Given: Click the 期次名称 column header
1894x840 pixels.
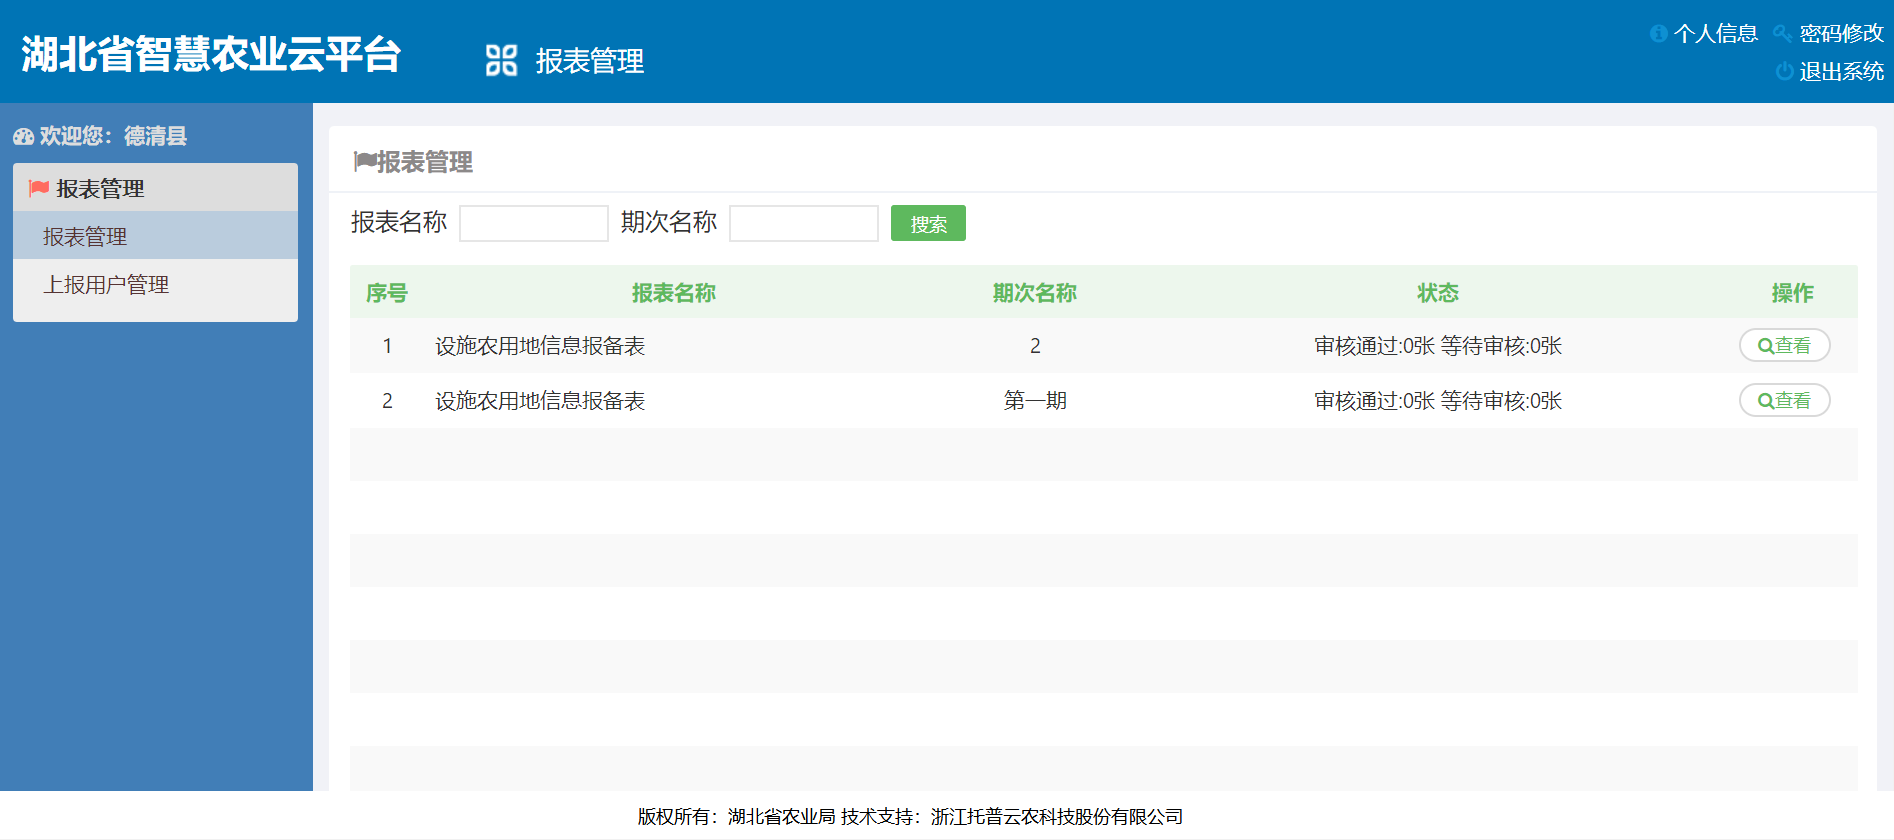Looking at the screenshot, I should click(x=1035, y=293).
